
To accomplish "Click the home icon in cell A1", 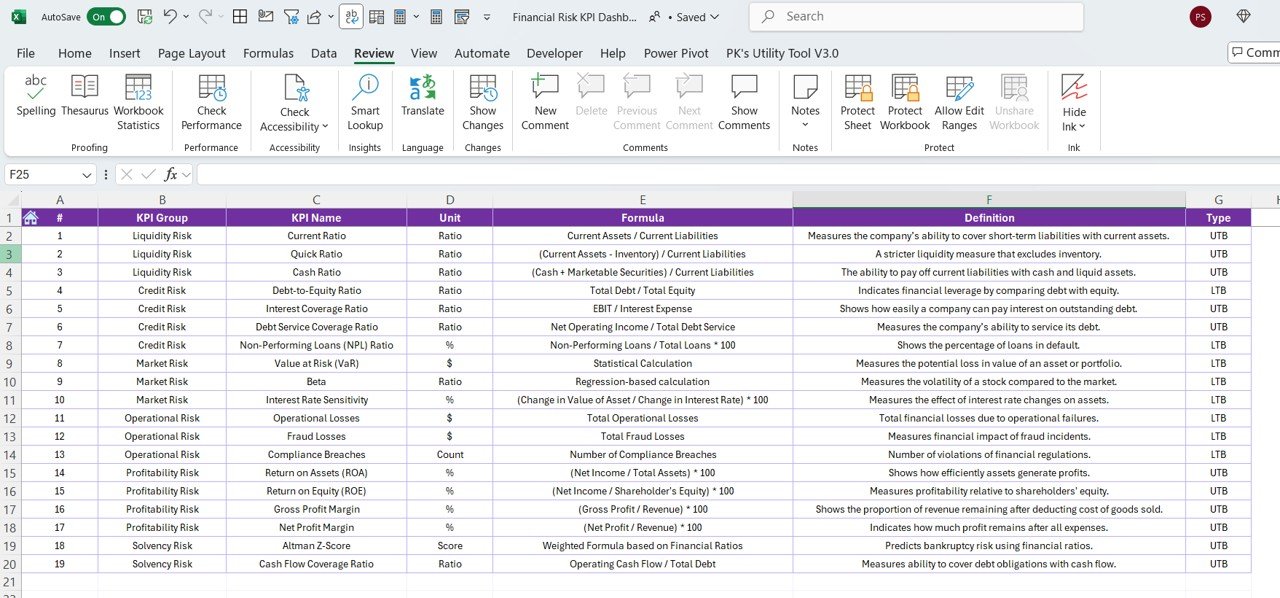I will coord(30,218).
